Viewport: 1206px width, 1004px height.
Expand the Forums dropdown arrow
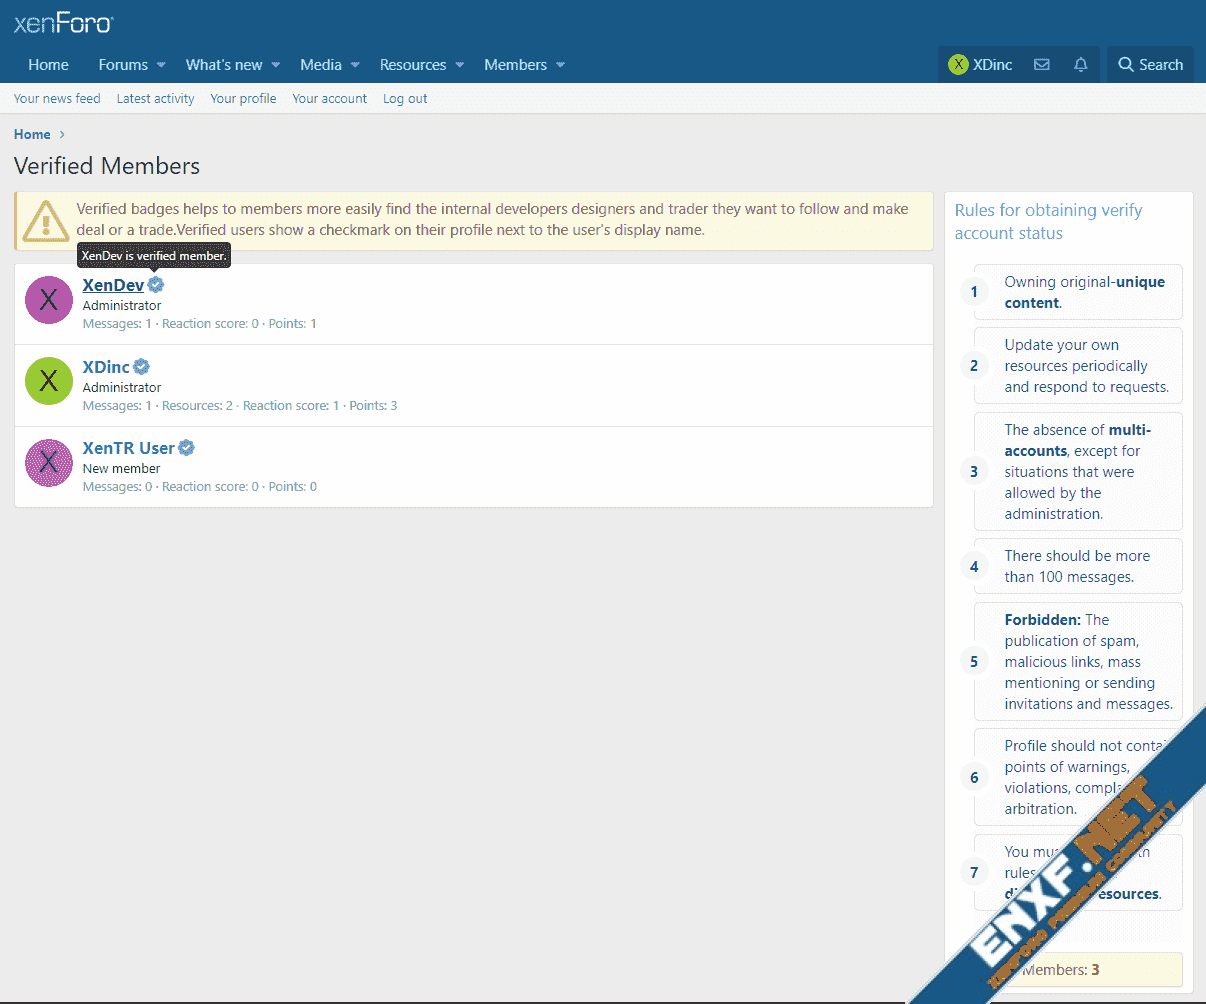(x=161, y=65)
